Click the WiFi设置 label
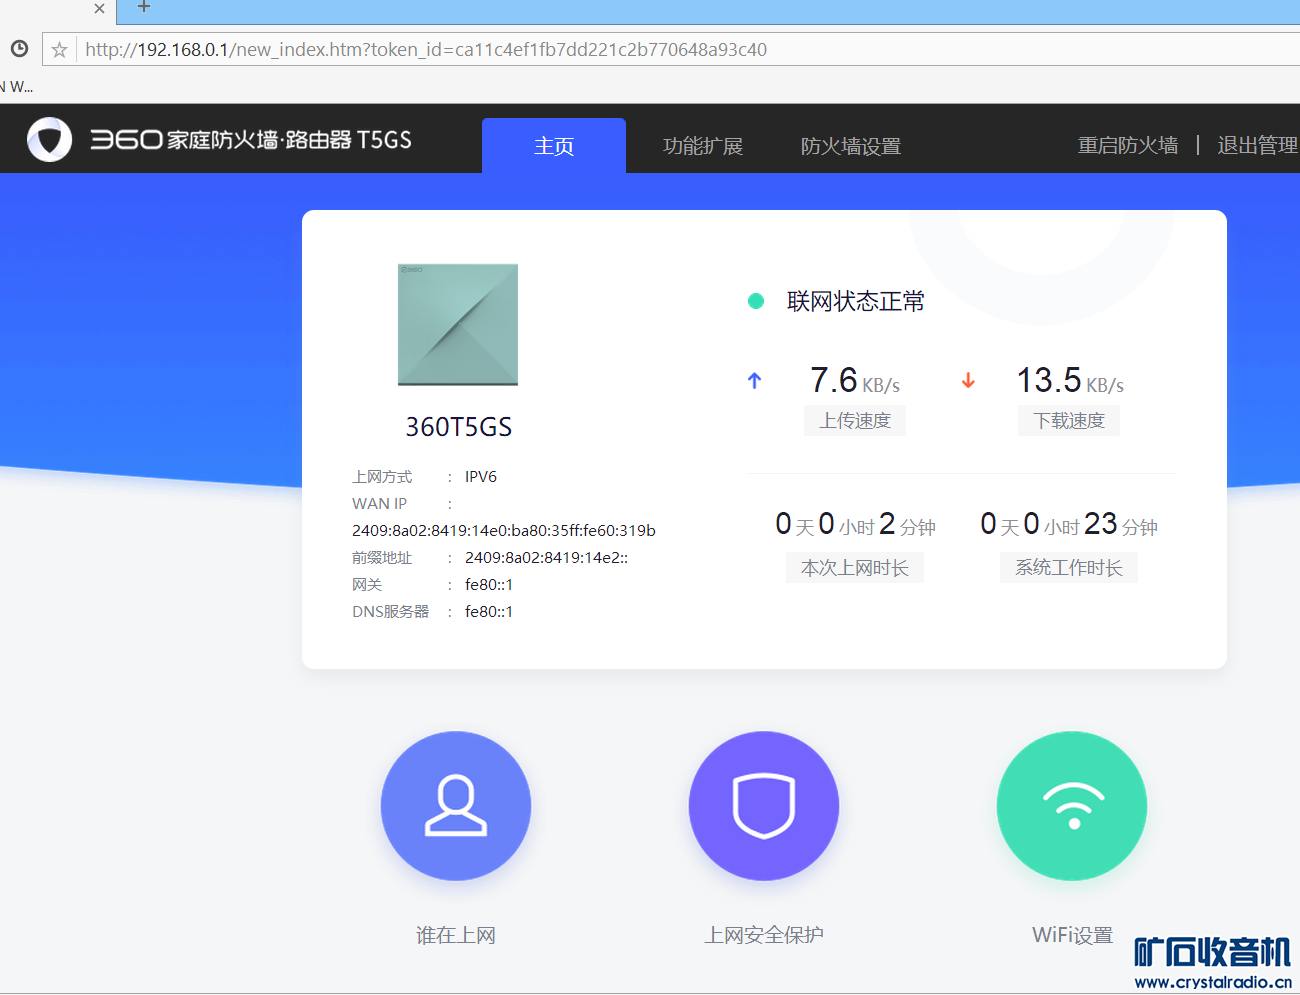The height and width of the screenshot is (995, 1300). click(1072, 935)
